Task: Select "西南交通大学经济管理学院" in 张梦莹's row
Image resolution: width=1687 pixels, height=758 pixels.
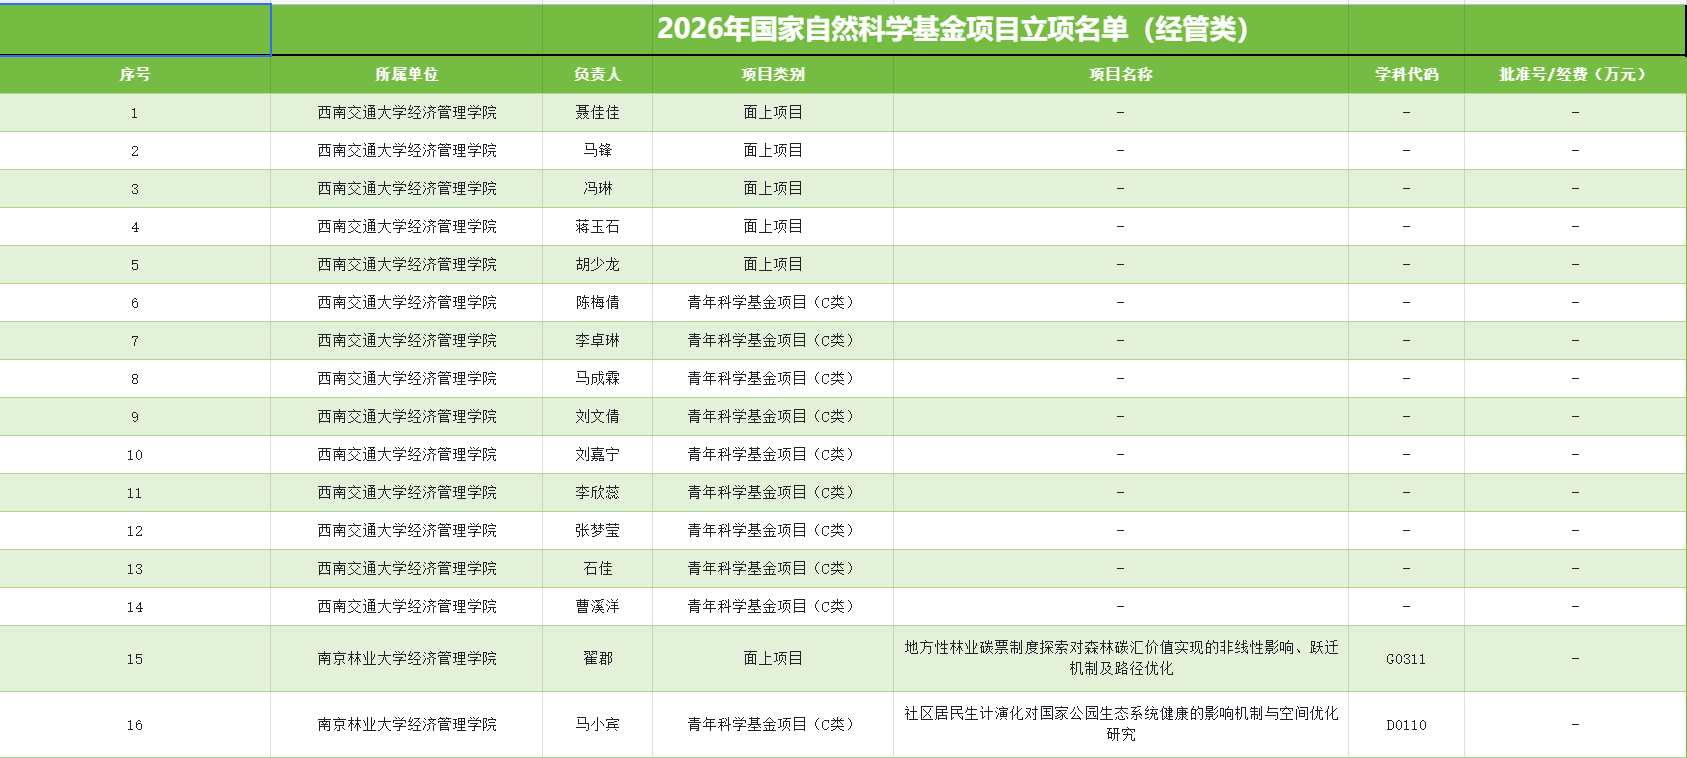Action: (x=406, y=530)
